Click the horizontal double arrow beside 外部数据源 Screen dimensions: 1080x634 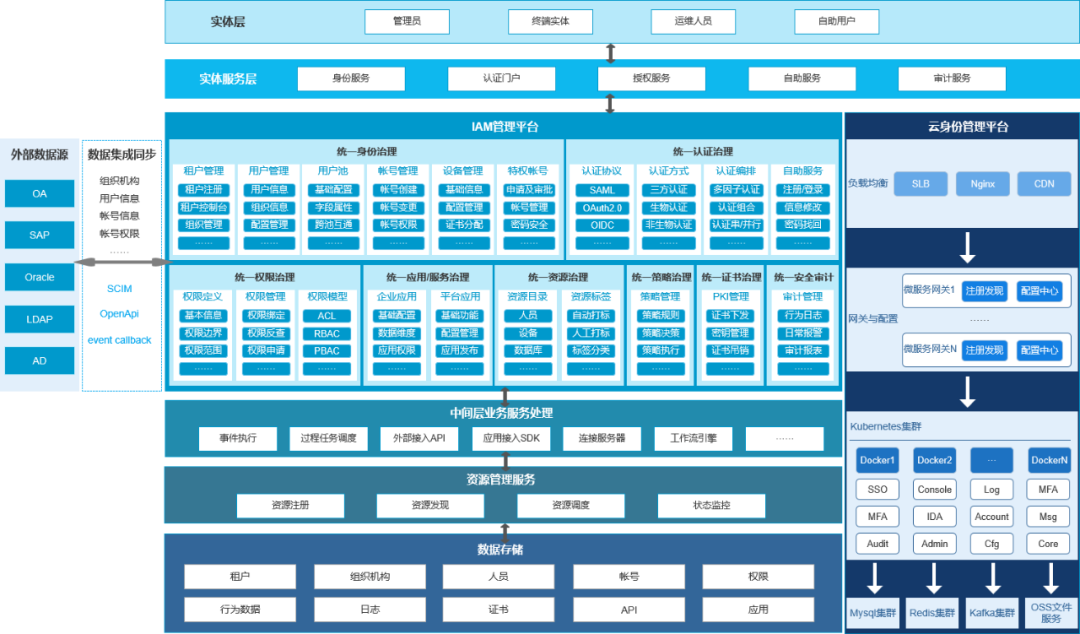[x=124, y=262]
